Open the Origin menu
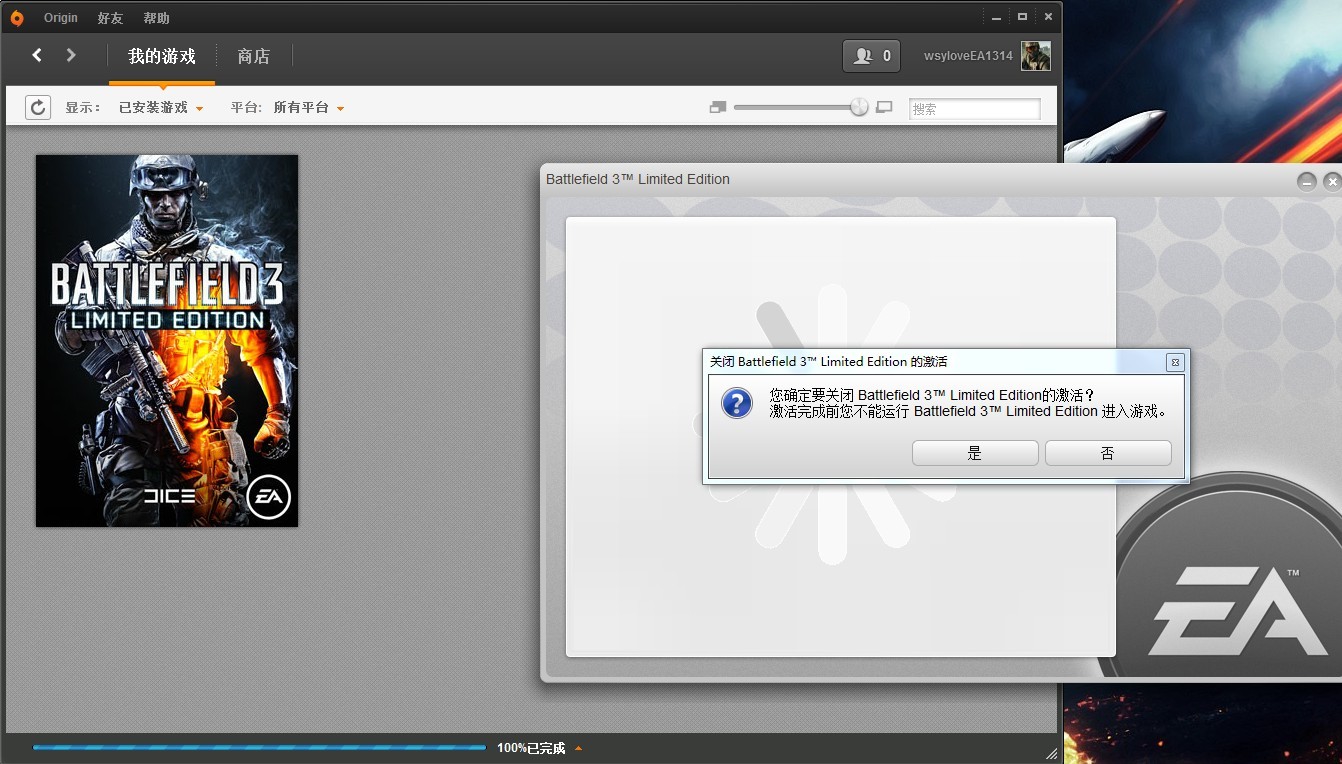 pos(61,18)
